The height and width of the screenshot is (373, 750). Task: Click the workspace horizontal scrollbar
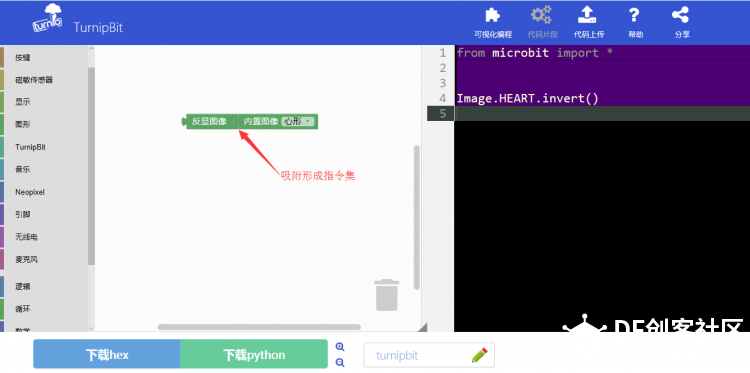[259, 327]
